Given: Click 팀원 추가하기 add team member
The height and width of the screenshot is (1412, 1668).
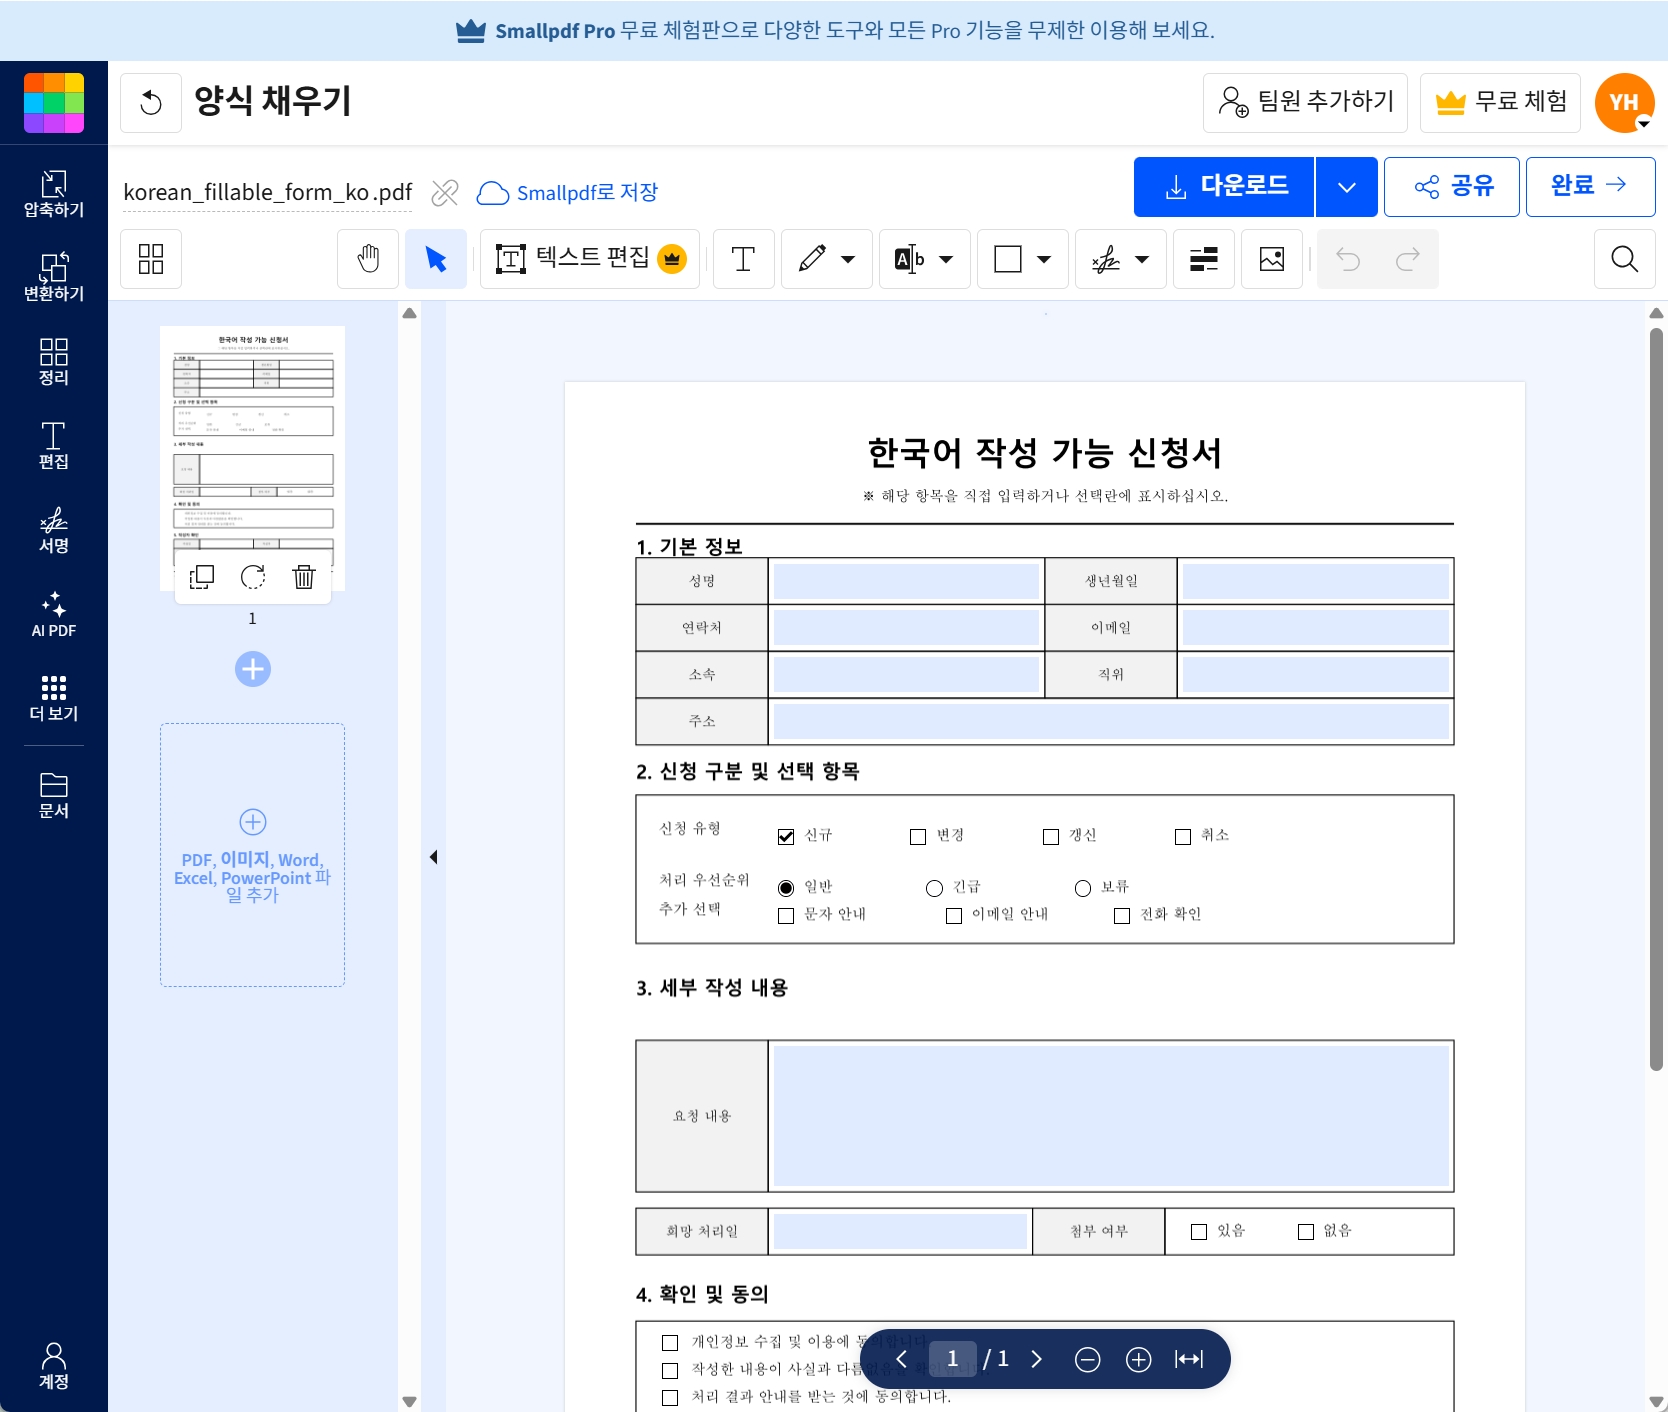Looking at the screenshot, I should coord(1305,103).
